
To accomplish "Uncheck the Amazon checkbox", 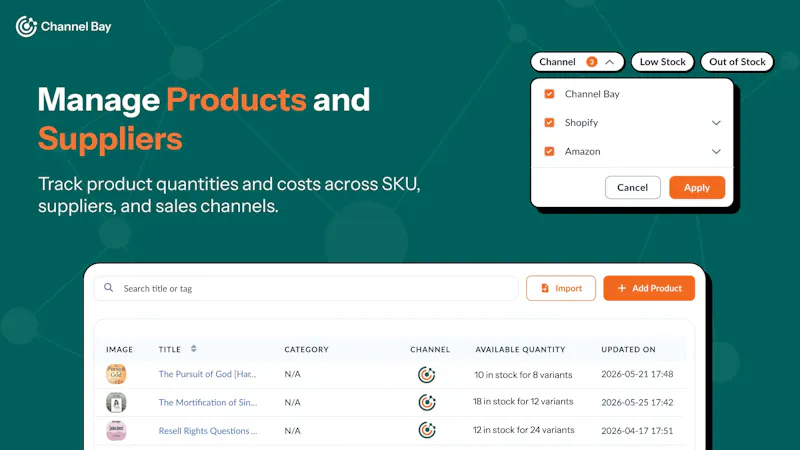I will [x=549, y=151].
